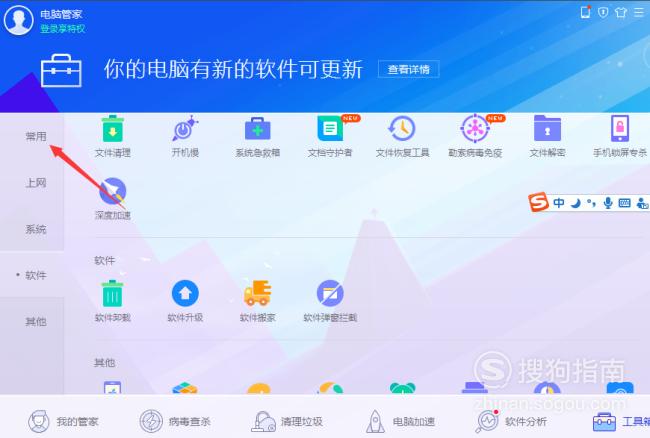Open the 文档守护者 document guardian

[330, 137]
